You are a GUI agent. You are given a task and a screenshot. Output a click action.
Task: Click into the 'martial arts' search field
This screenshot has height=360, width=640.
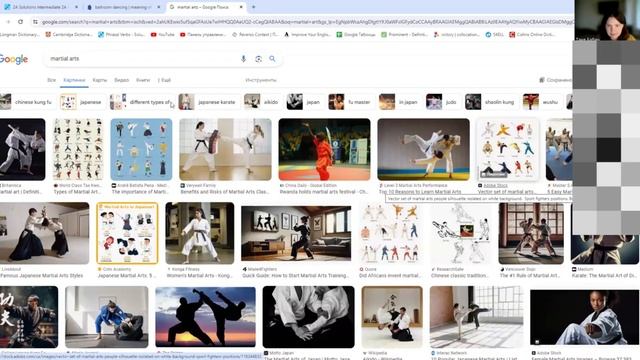point(143,59)
